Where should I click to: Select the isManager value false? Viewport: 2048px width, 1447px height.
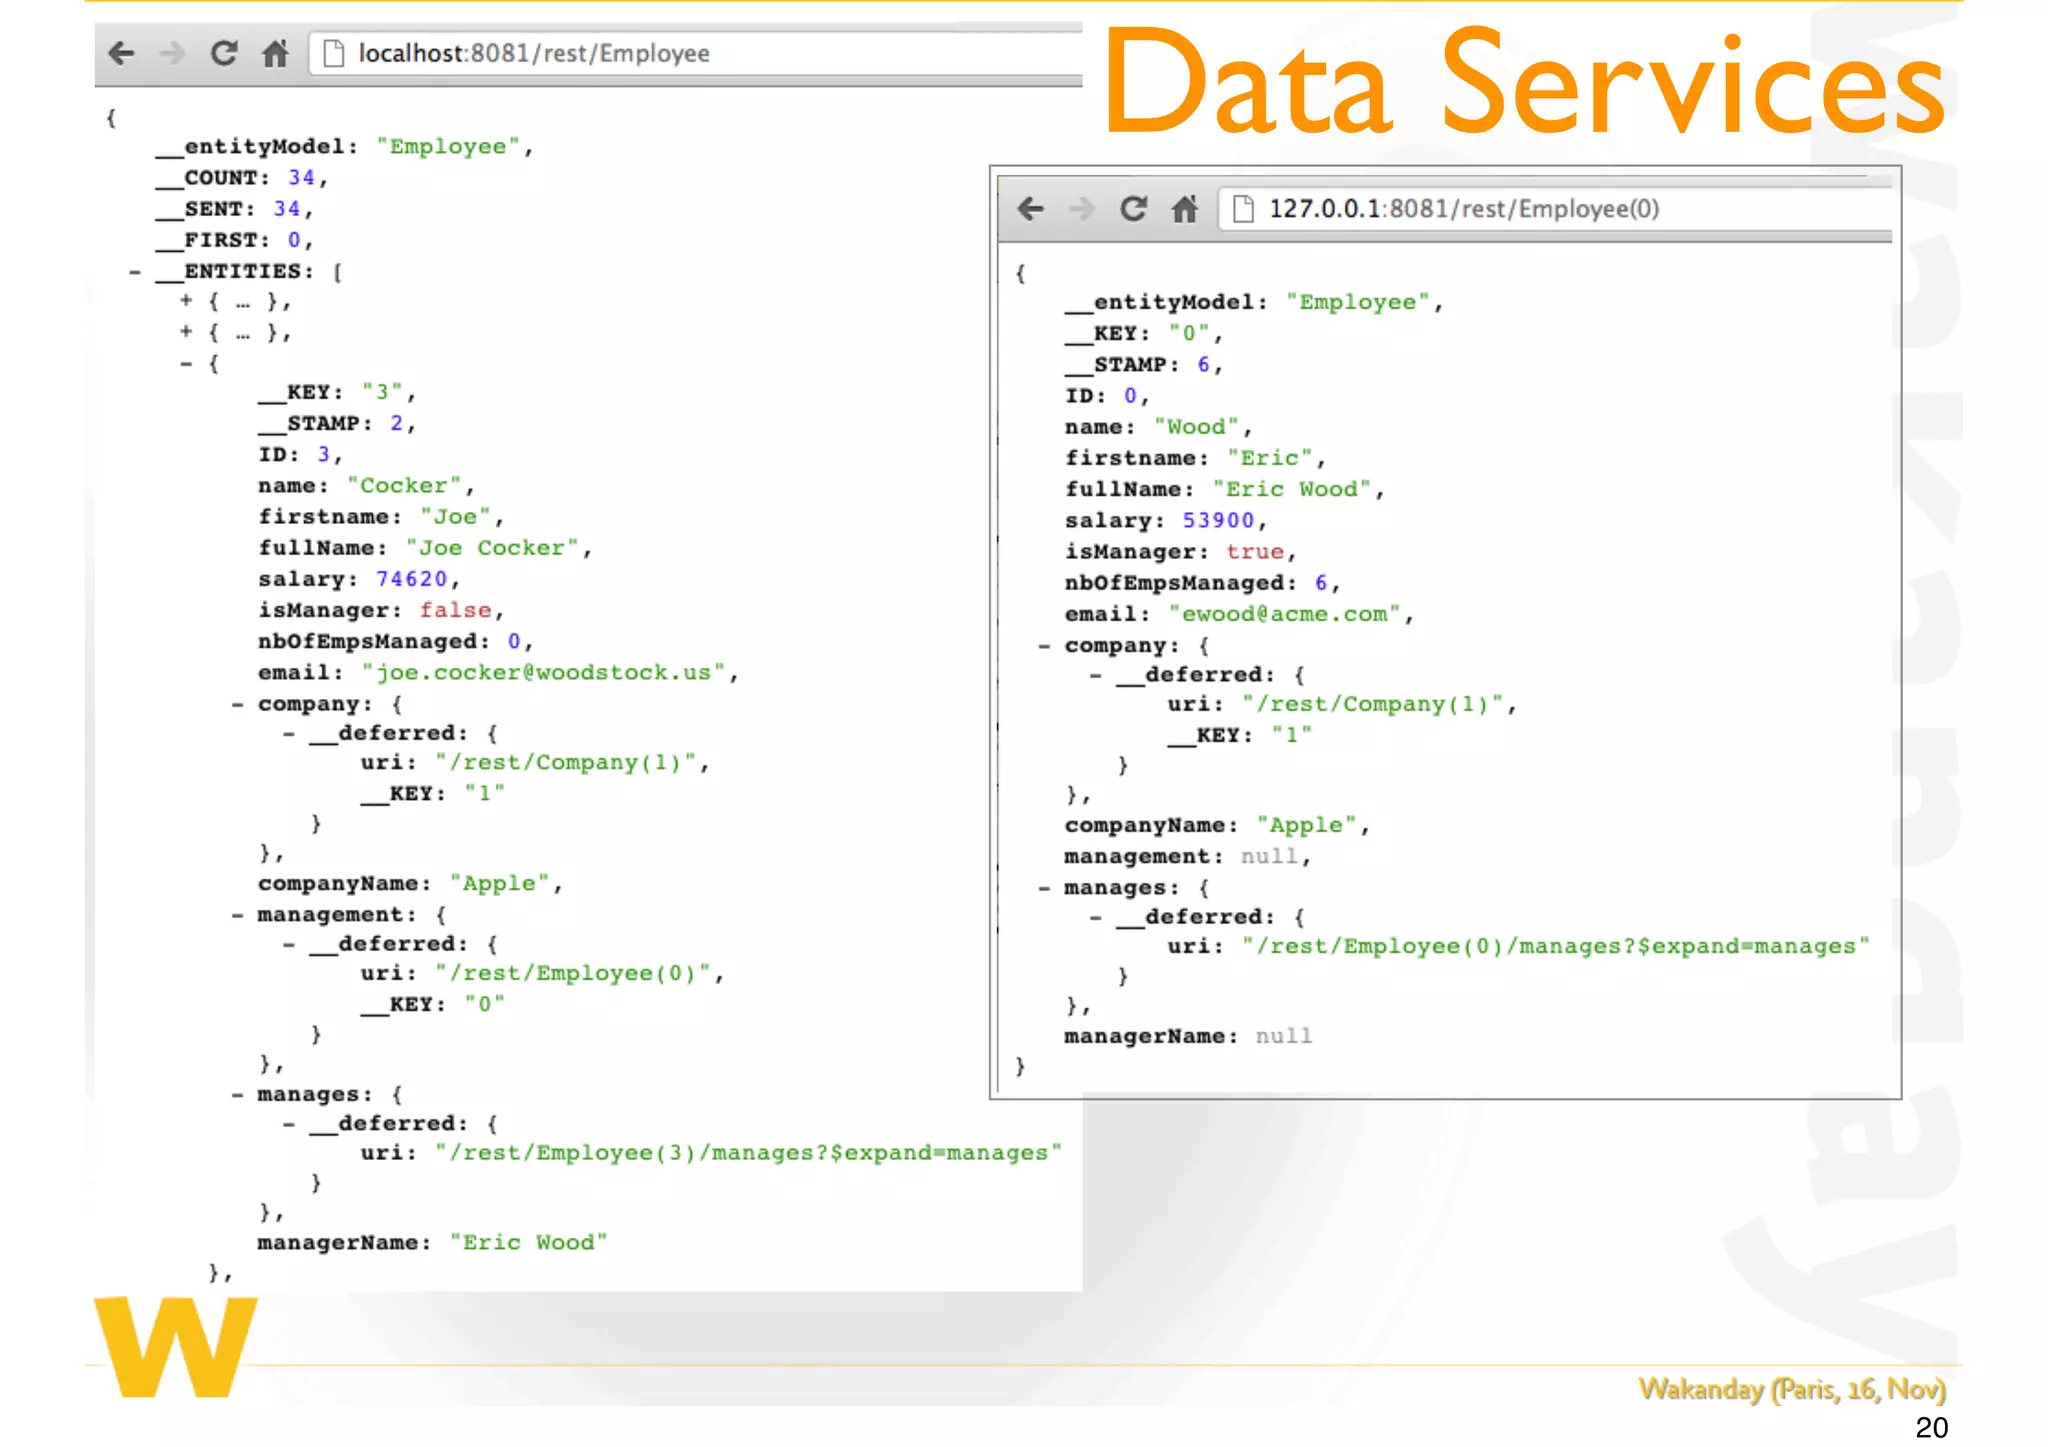tap(456, 611)
